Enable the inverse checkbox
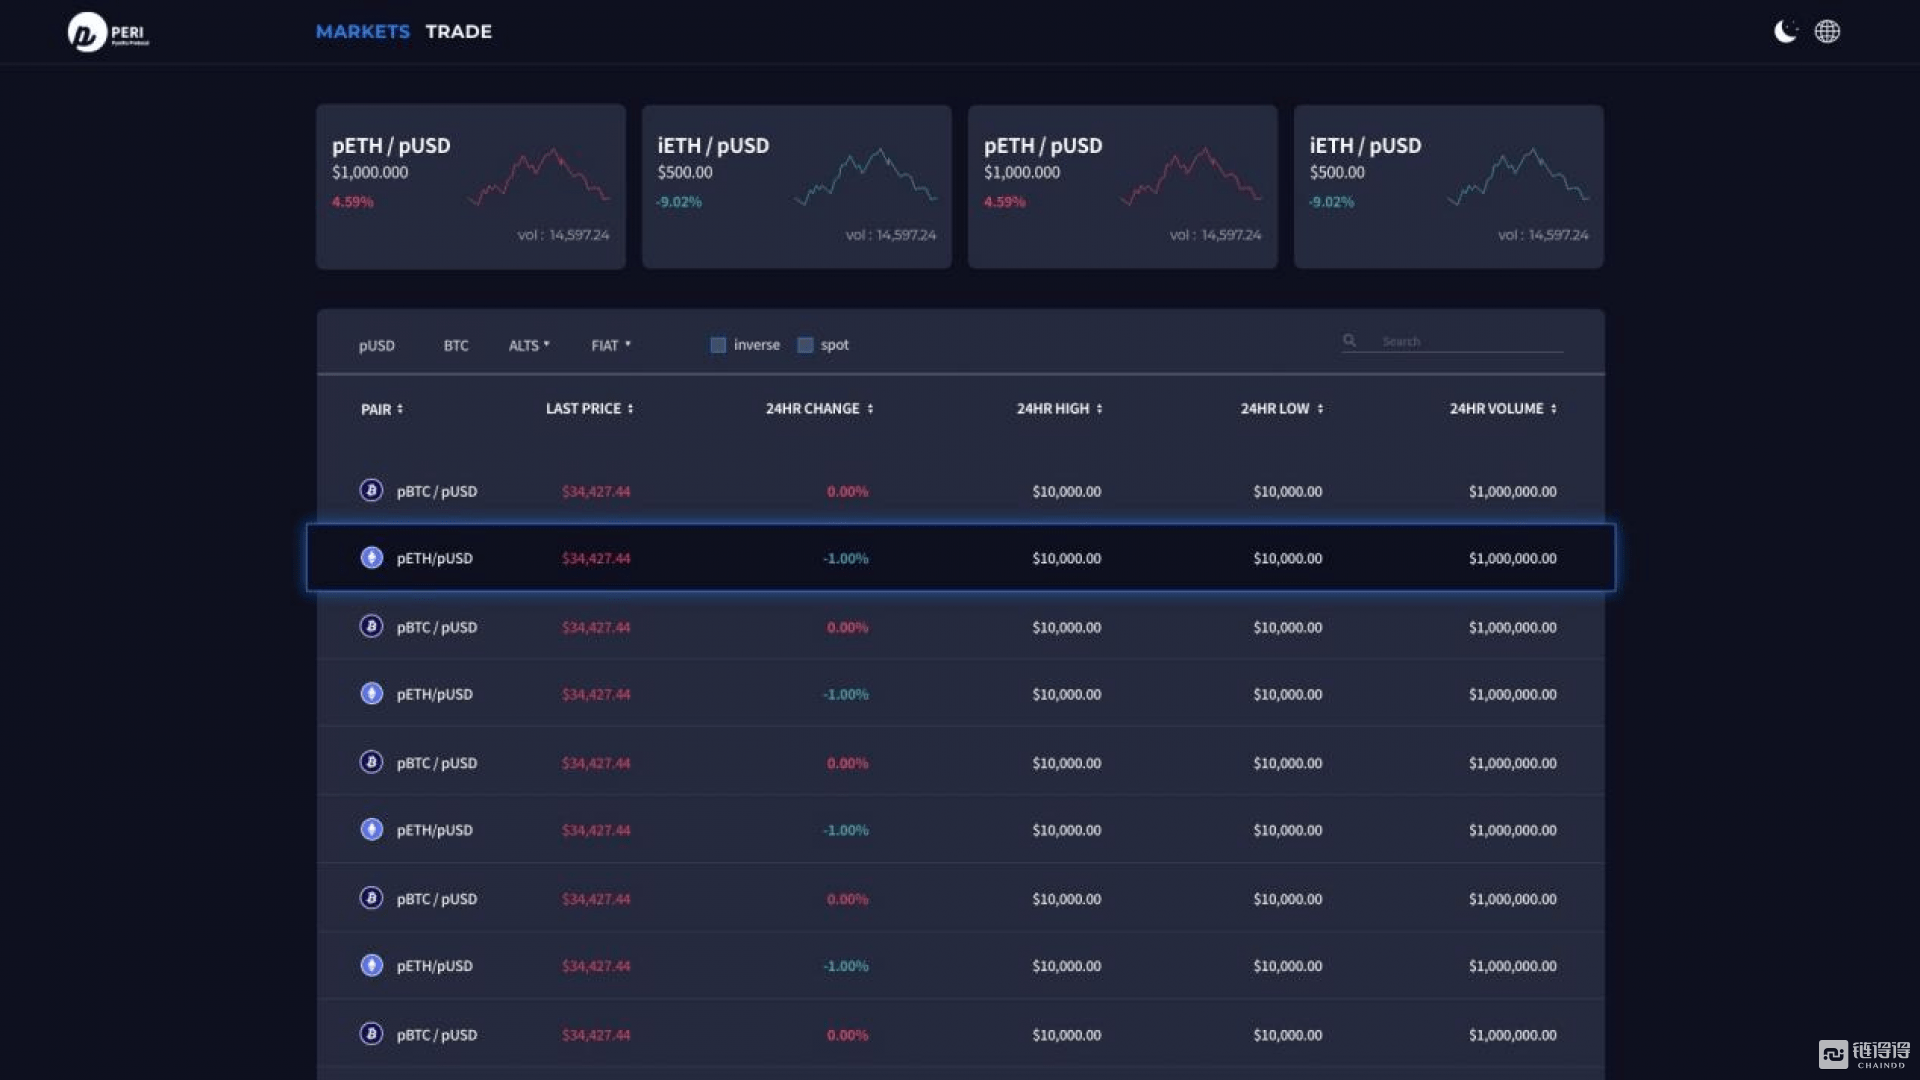 [718, 345]
